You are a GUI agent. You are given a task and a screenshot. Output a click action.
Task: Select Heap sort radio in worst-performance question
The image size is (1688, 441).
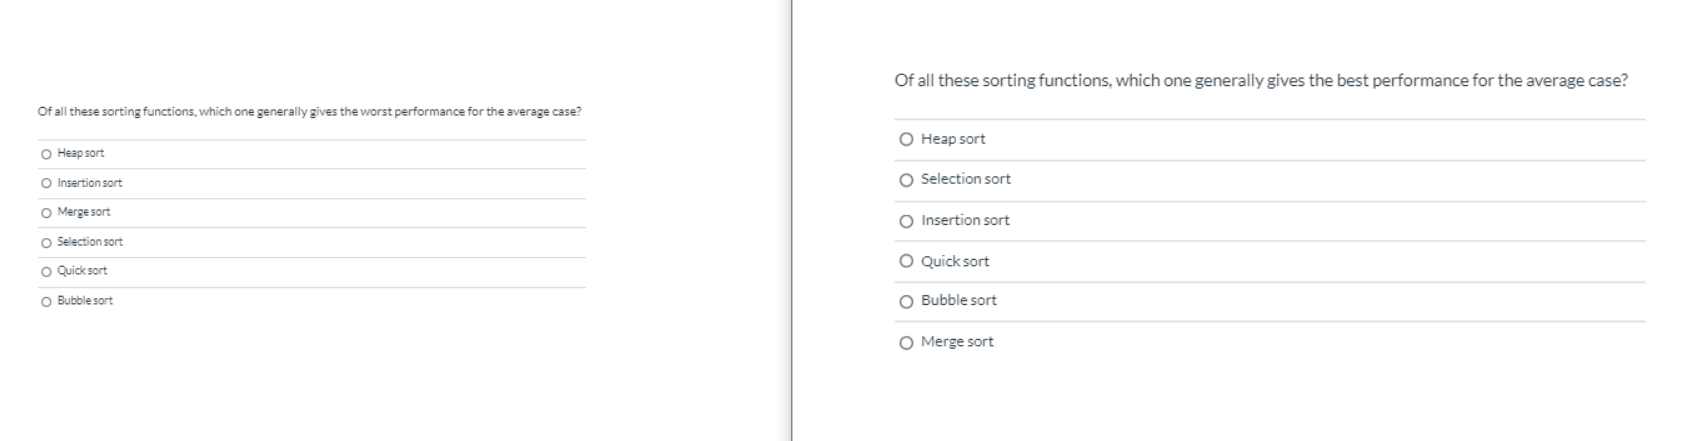46,154
